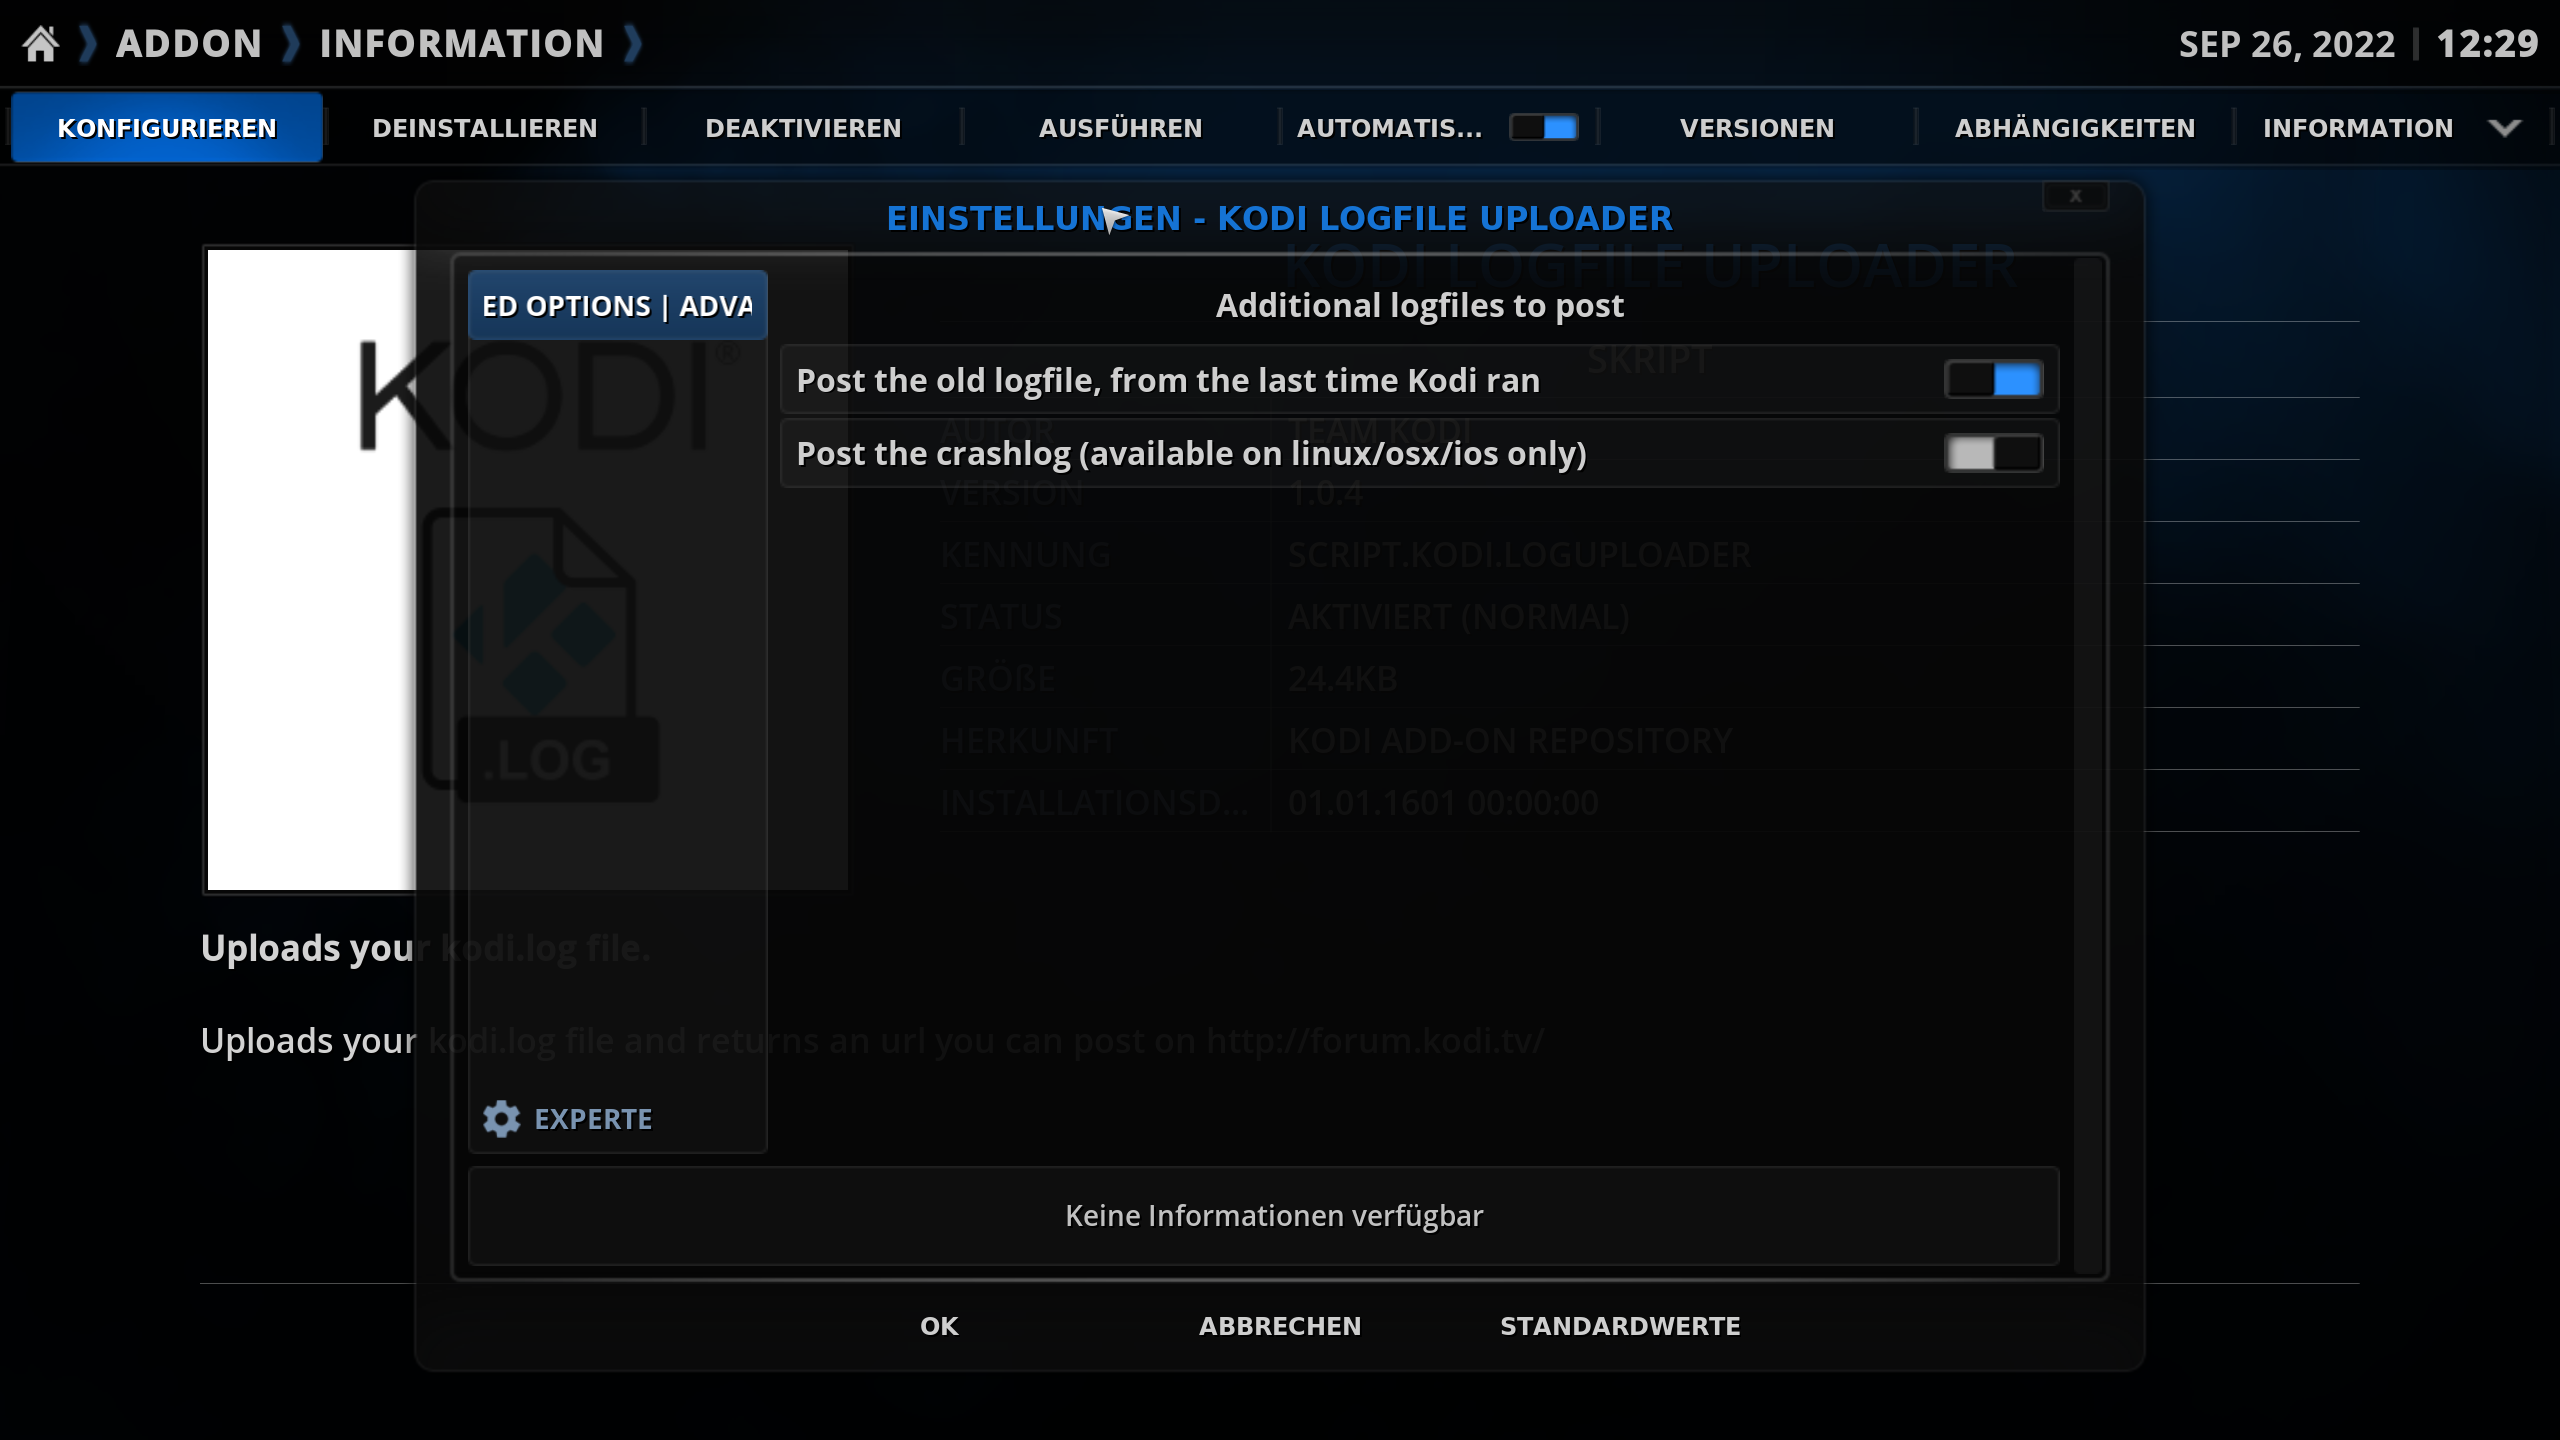Click the 'Additional logfiles to post' heading
Image resolution: width=2560 pixels, height=1440 pixels.
tap(1420, 306)
